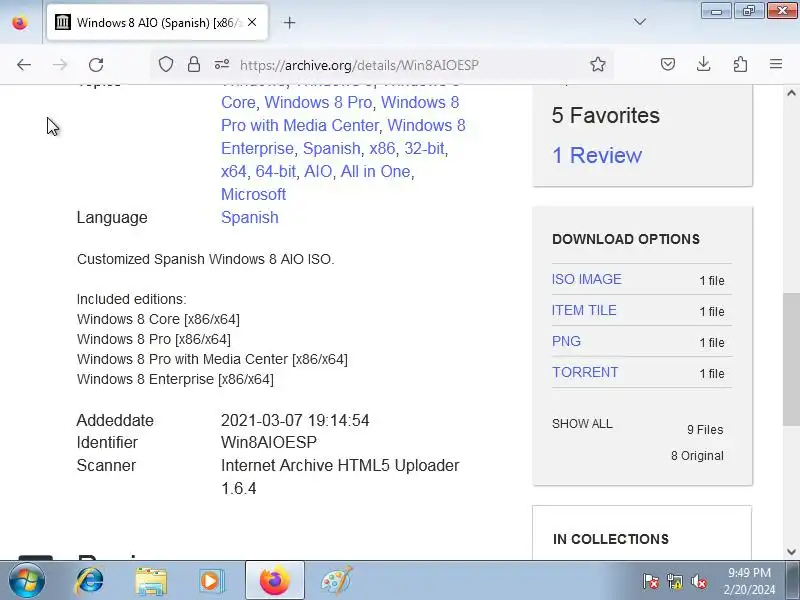Open the Windows 8 Pro topic link
This screenshot has height=600, width=800.
point(318,102)
